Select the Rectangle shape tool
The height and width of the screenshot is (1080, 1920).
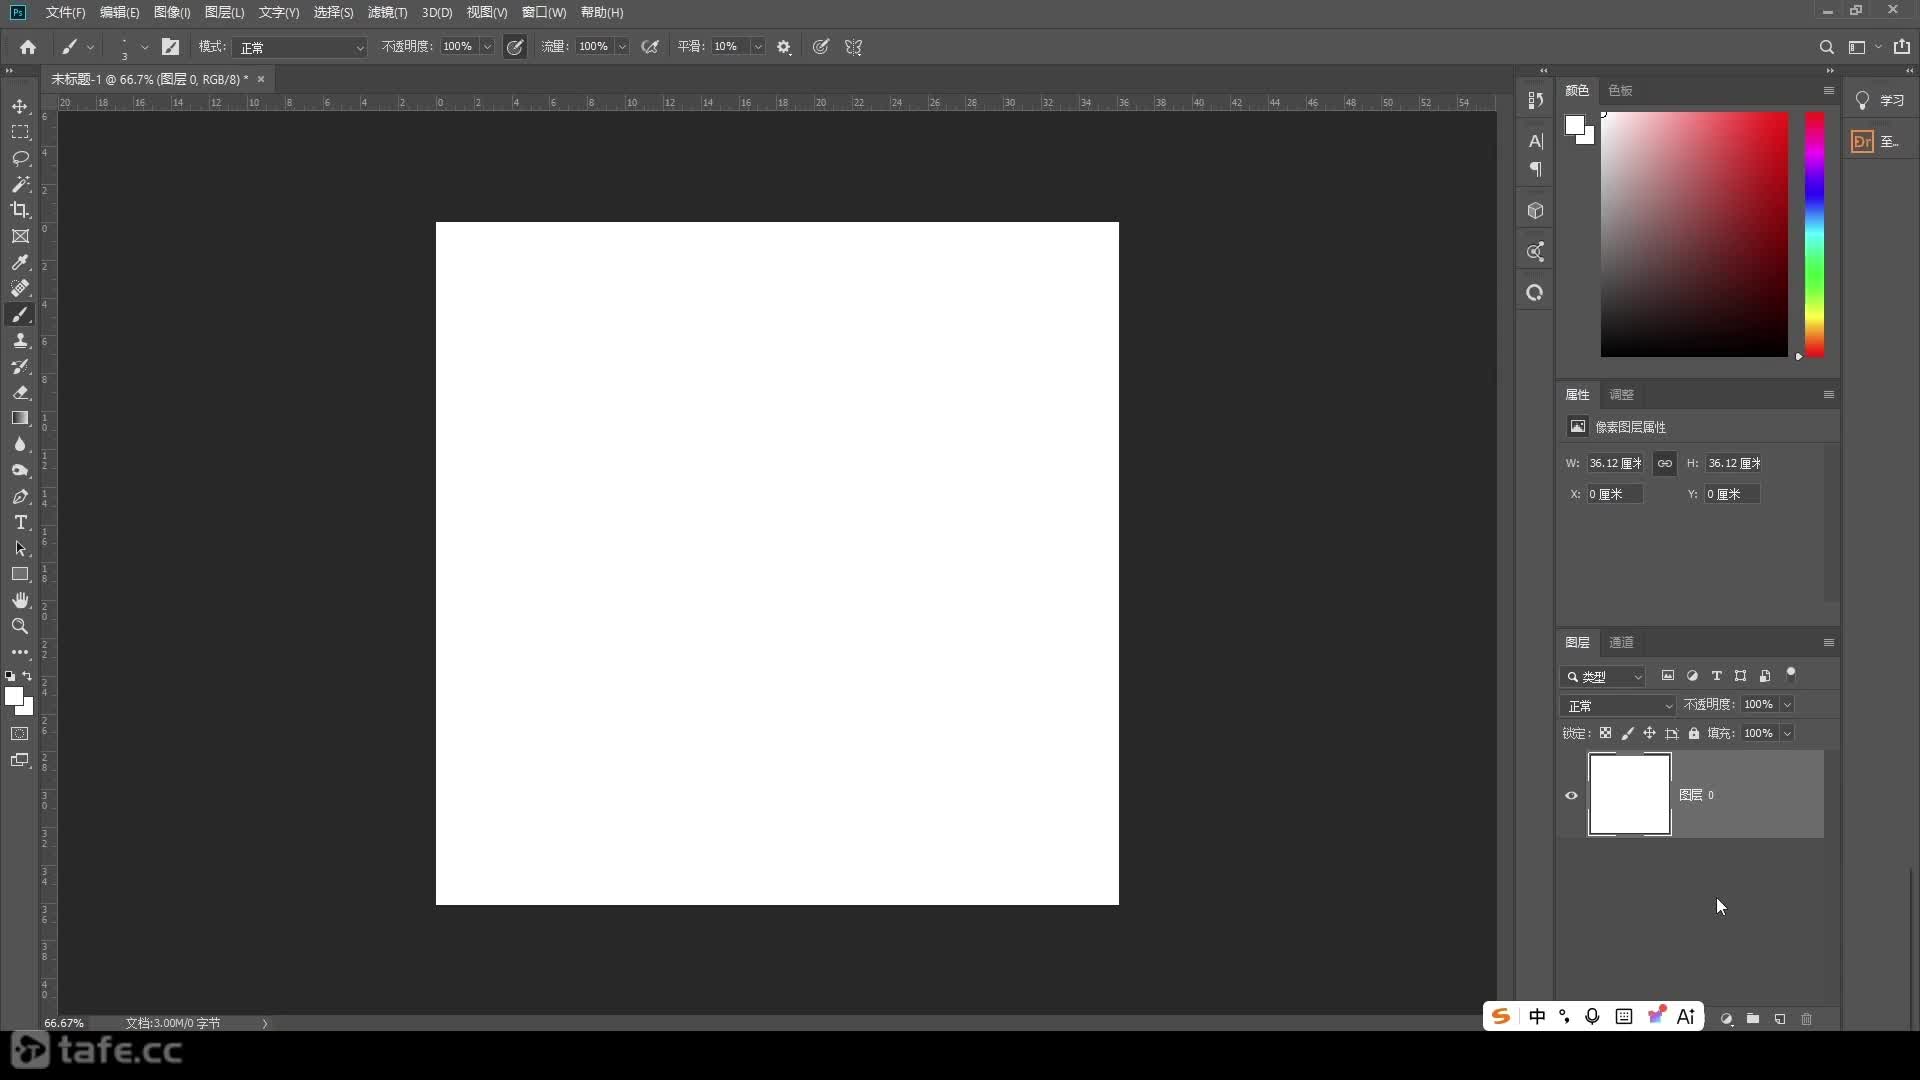[20, 574]
